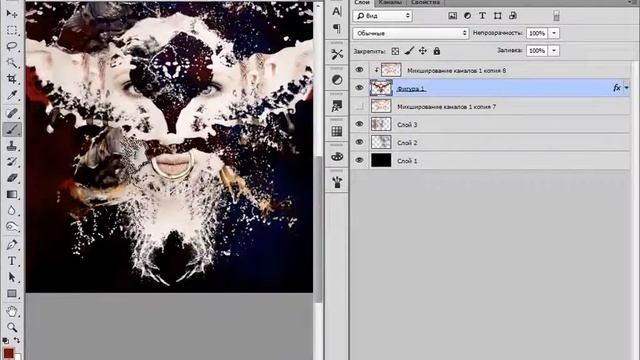
Task: Filter layers by shape layers
Action: 498,16
